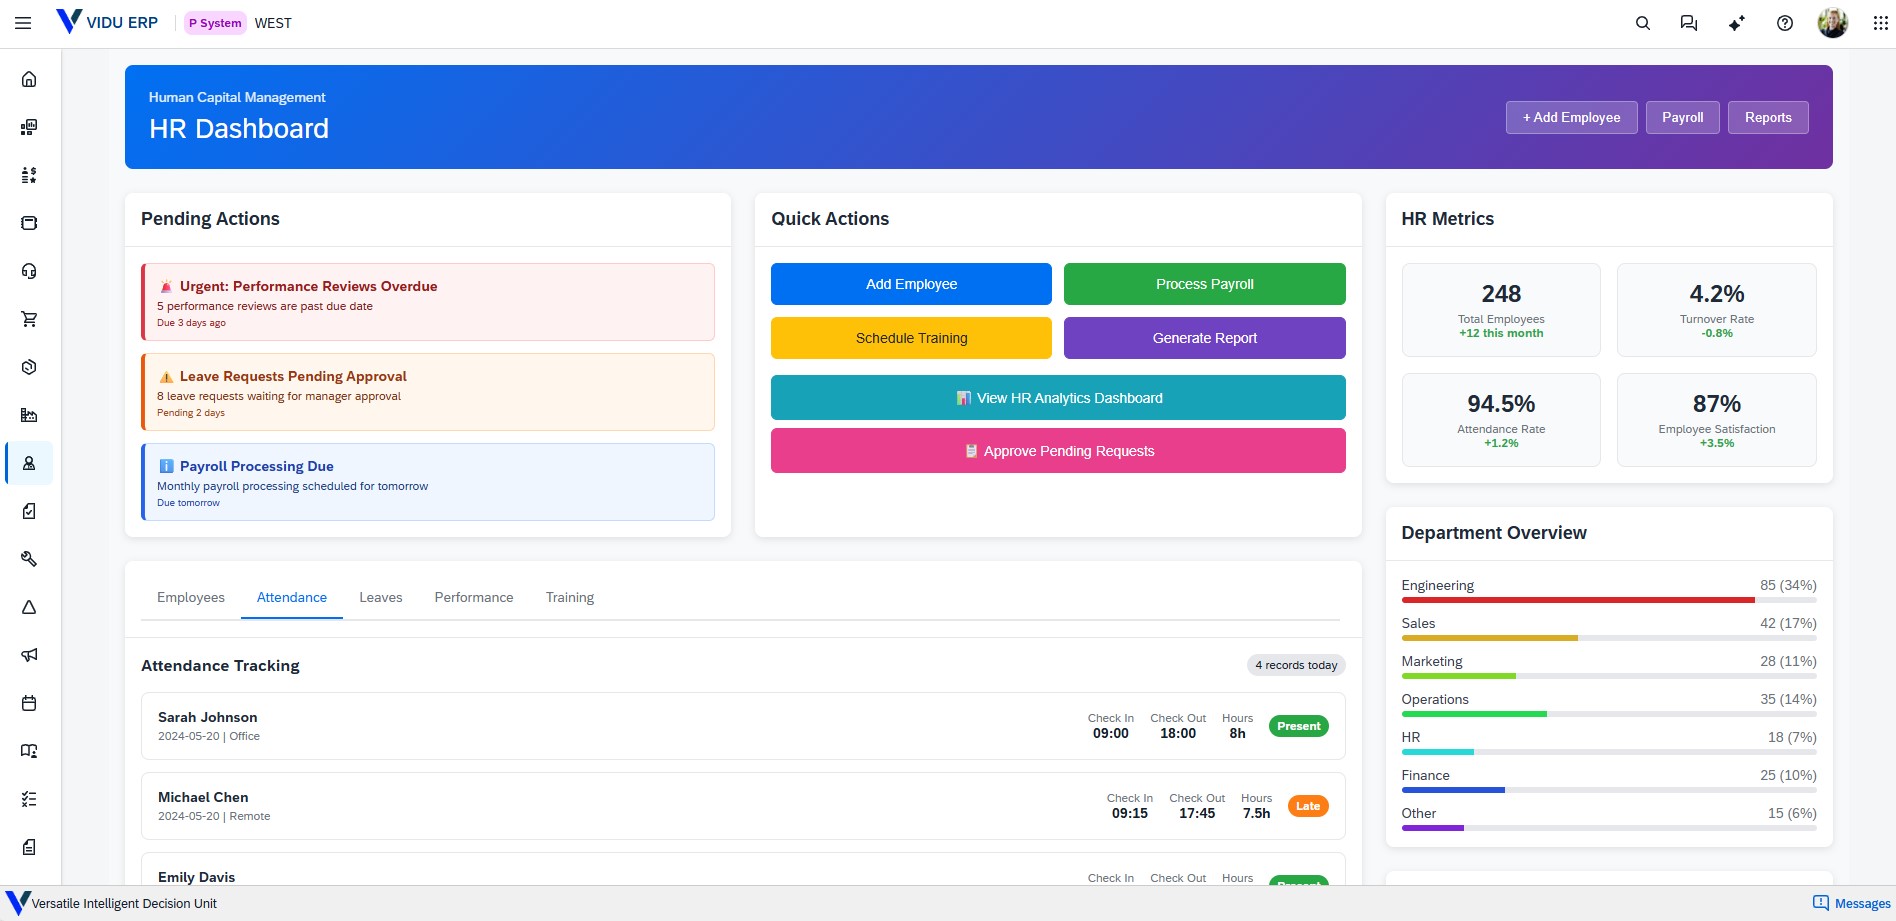Click the Approve Pending Requests button
Screen dimensions: 1896x921
click(x=1058, y=451)
